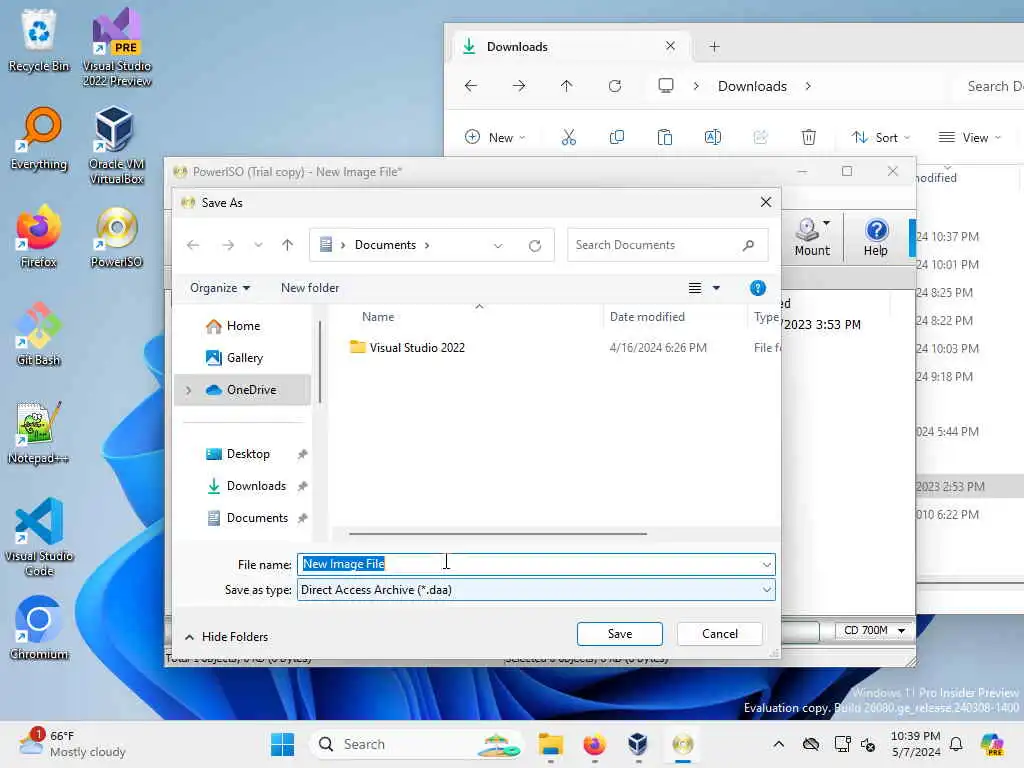The image size is (1024, 768).
Task: Add new tab in Explorer window
Action: [x=714, y=46]
